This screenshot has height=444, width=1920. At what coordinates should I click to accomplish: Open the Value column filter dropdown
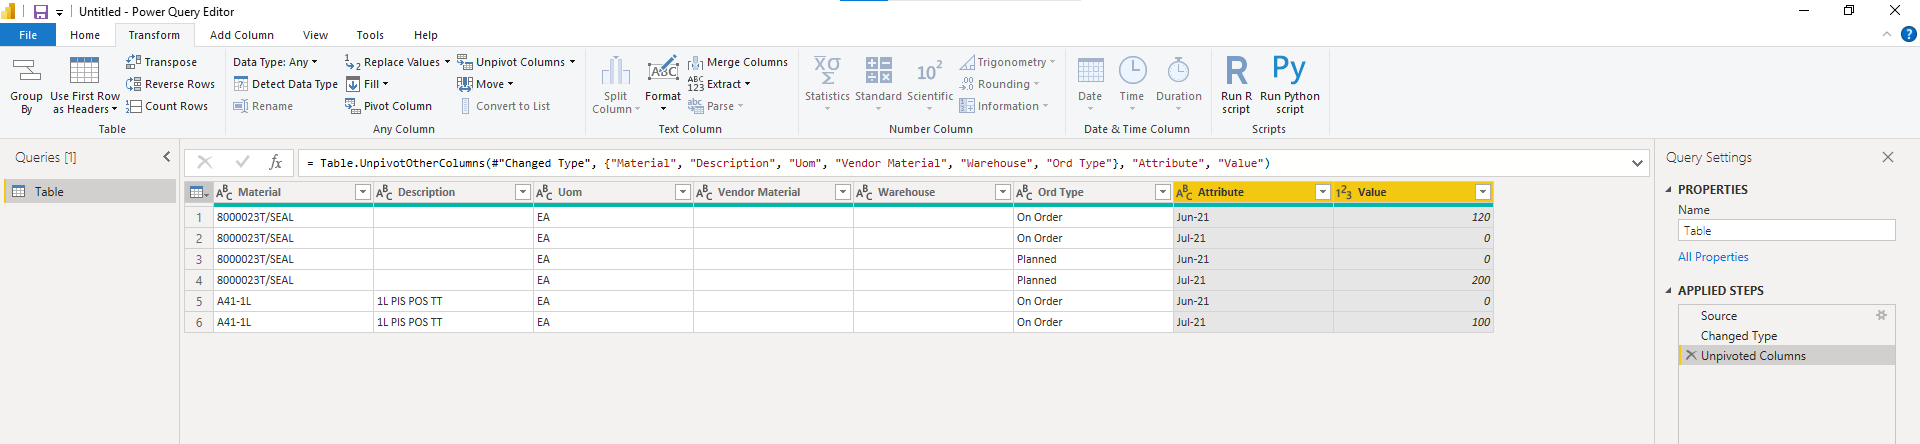coord(1483,192)
